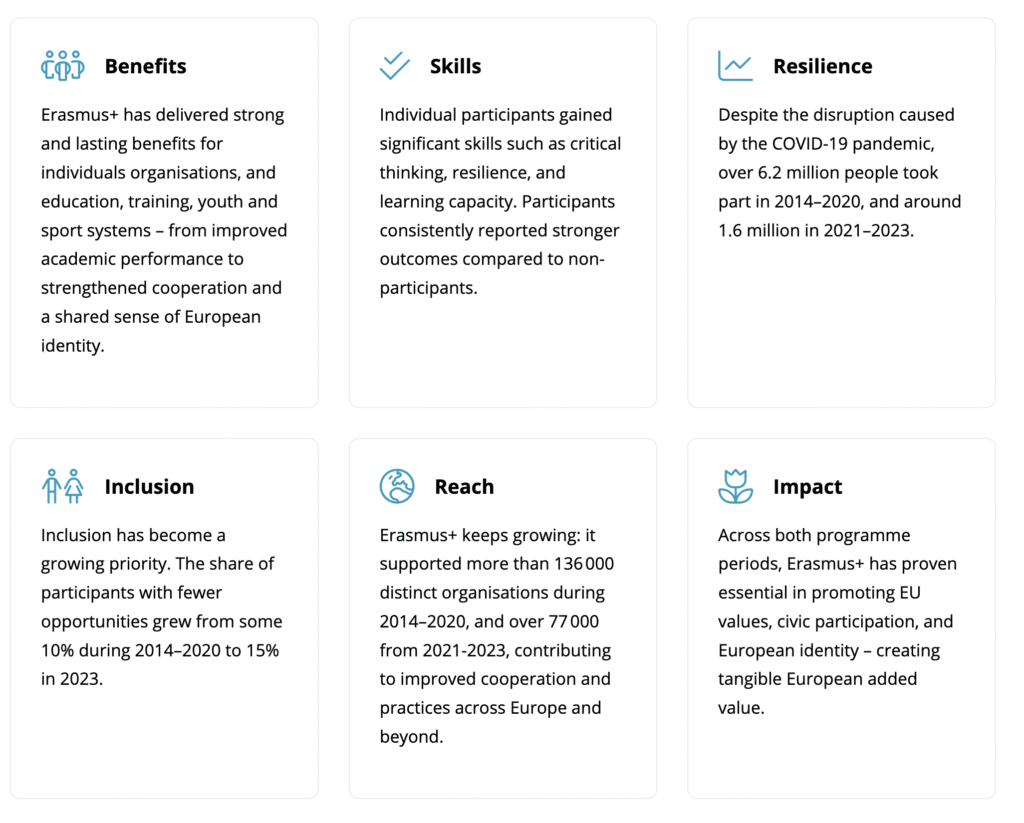Click the Benefits card paragraph about European identity
Screen dimensions: 1024x823
(x=164, y=230)
